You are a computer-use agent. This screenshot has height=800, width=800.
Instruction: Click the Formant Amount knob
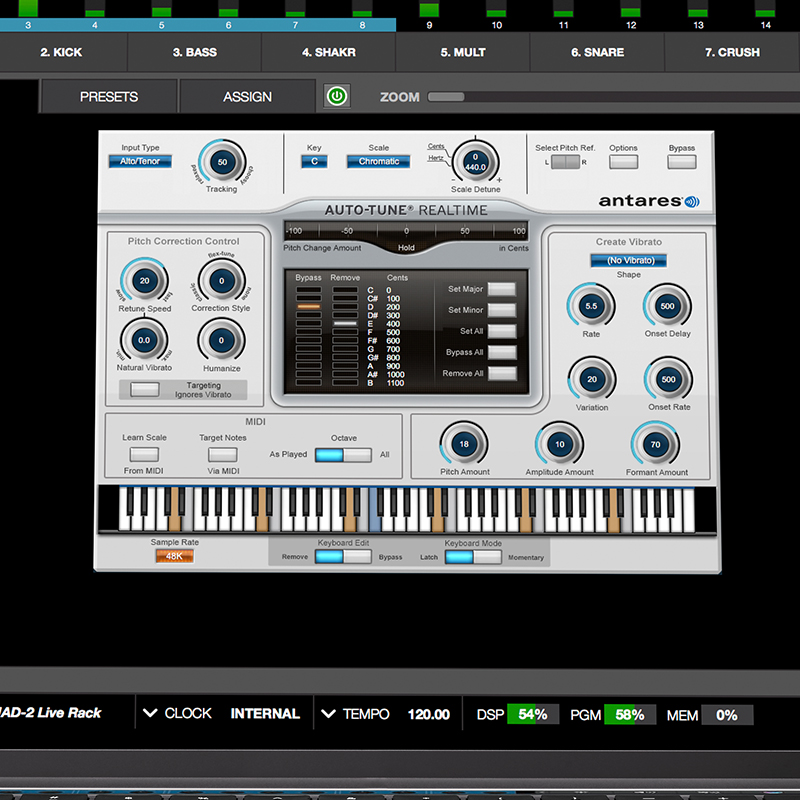tap(656, 444)
